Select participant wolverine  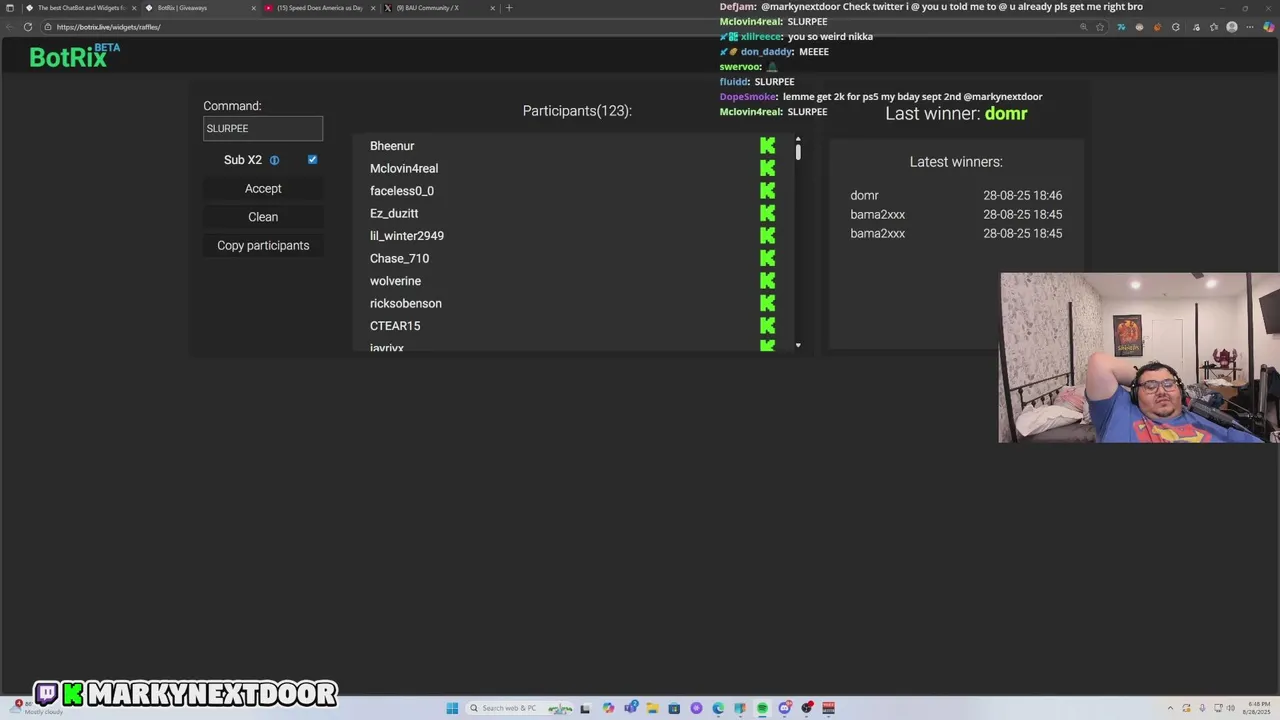tap(395, 281)
